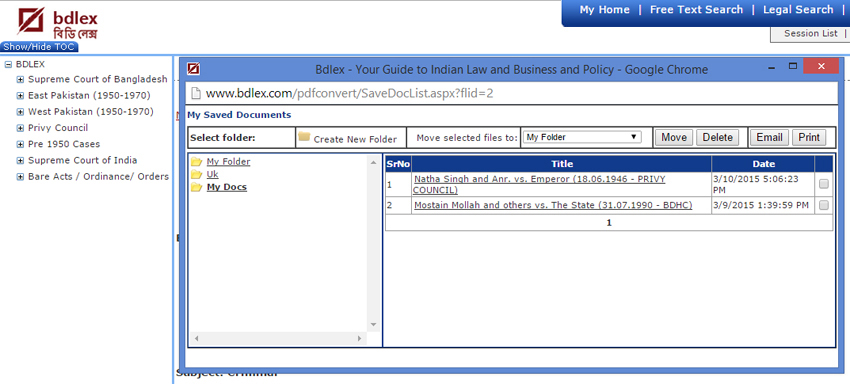
Task: Click the Title column header
Action: coord(562,164)
